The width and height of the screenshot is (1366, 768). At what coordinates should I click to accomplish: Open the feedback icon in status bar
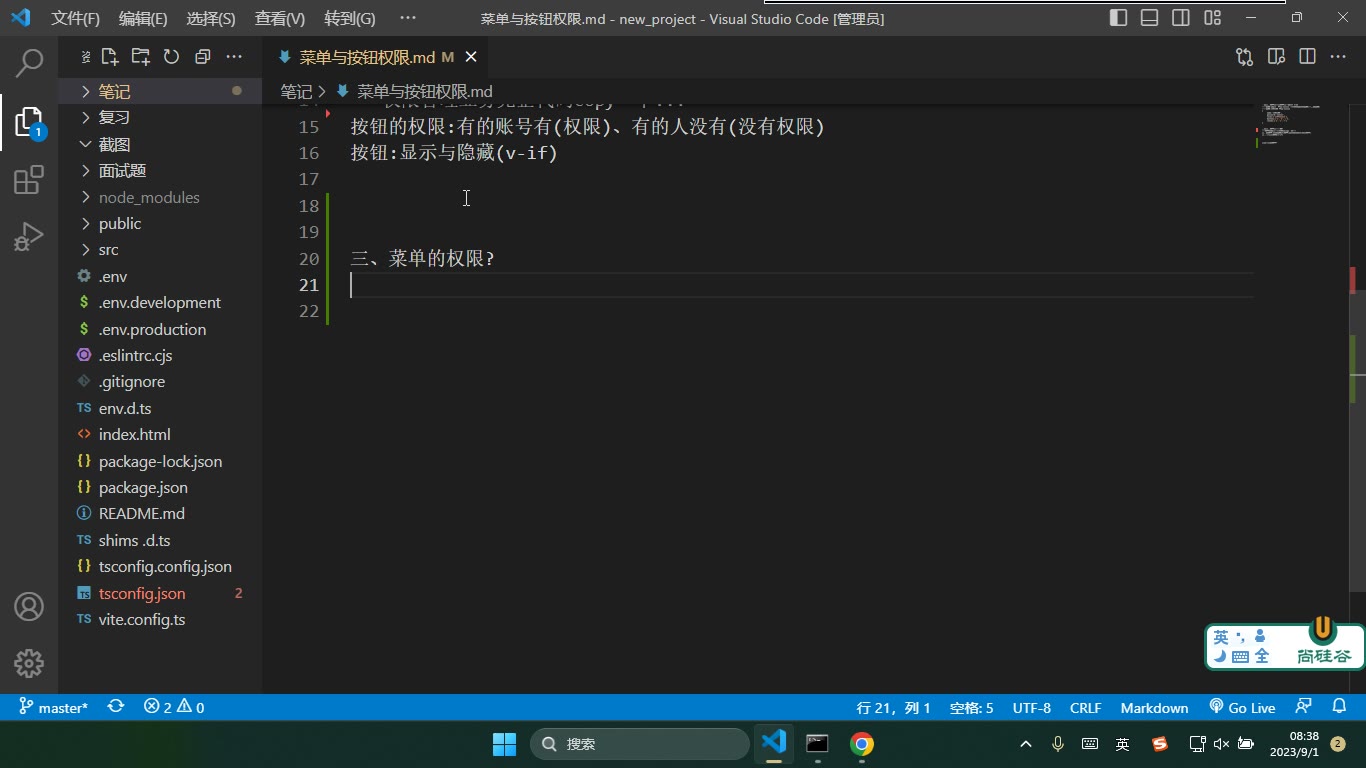(1303, 707)
